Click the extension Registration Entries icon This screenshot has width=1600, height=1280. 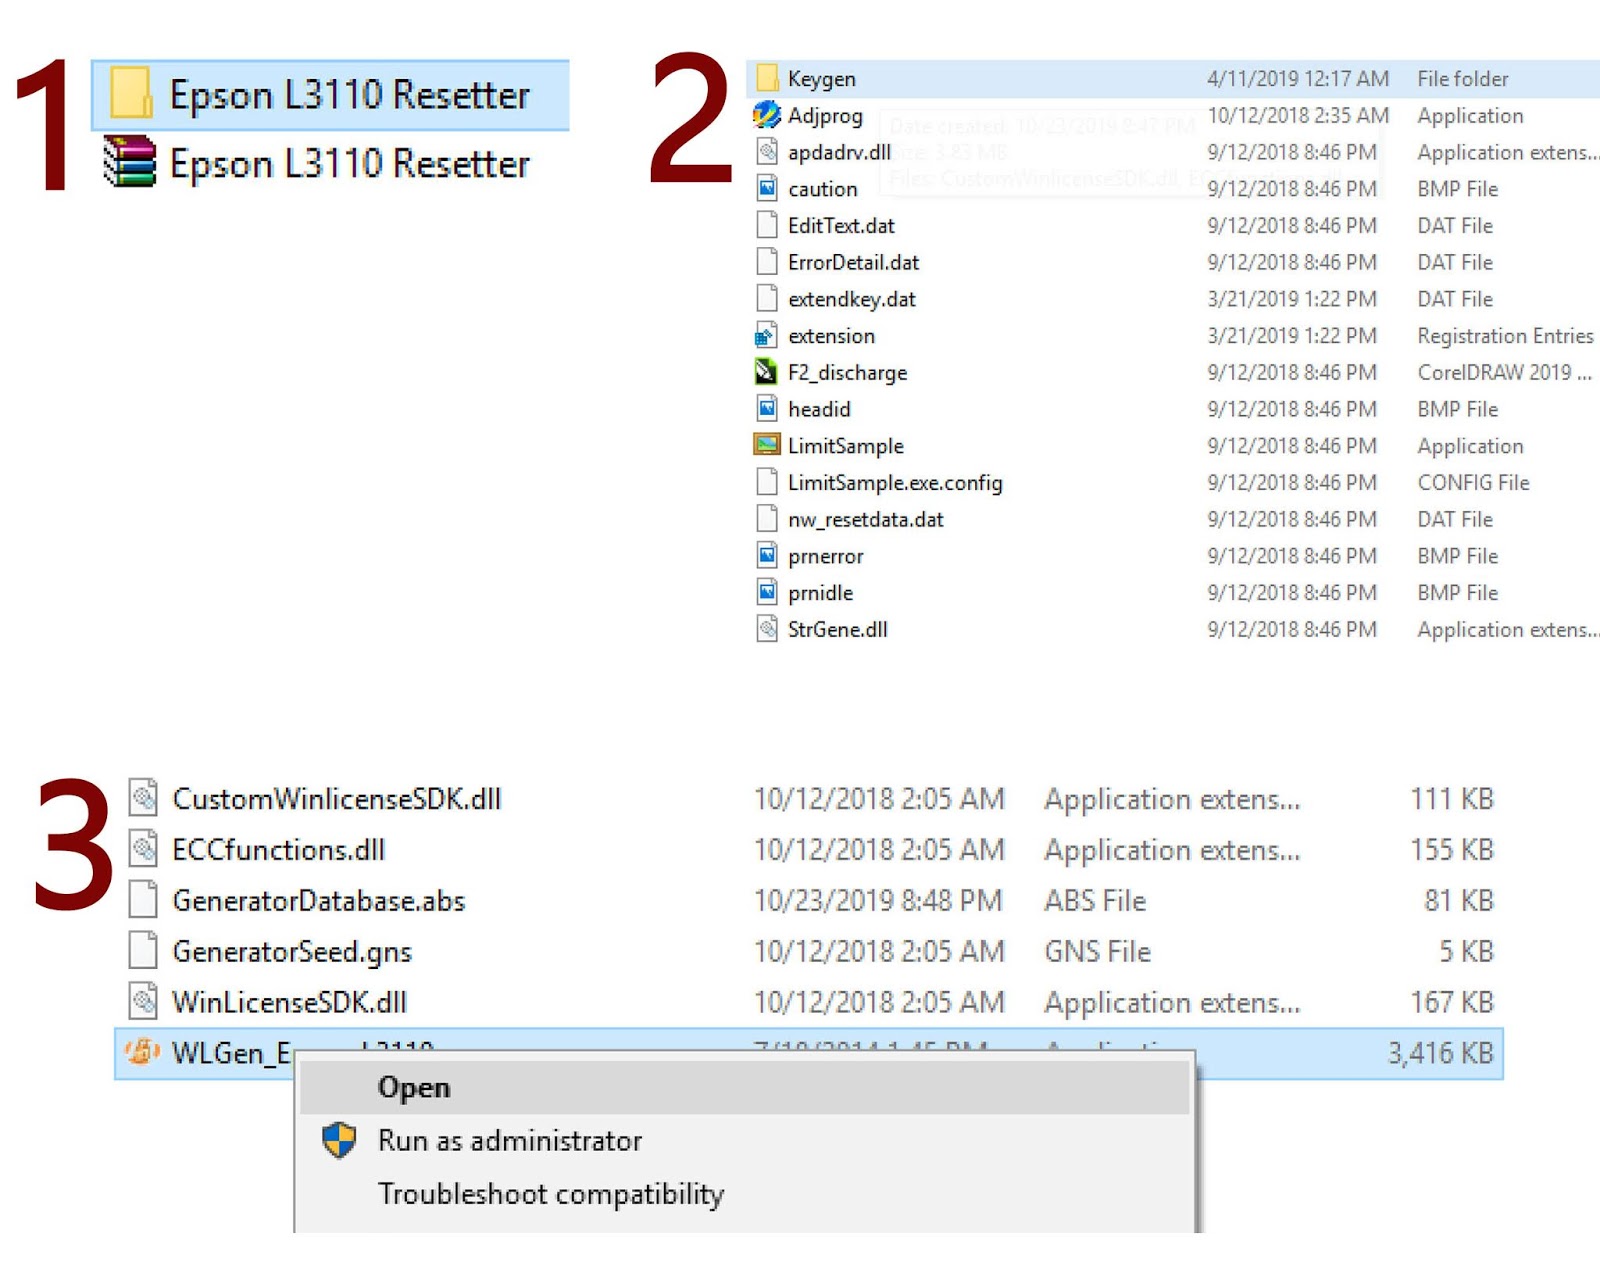click(765, 336)
